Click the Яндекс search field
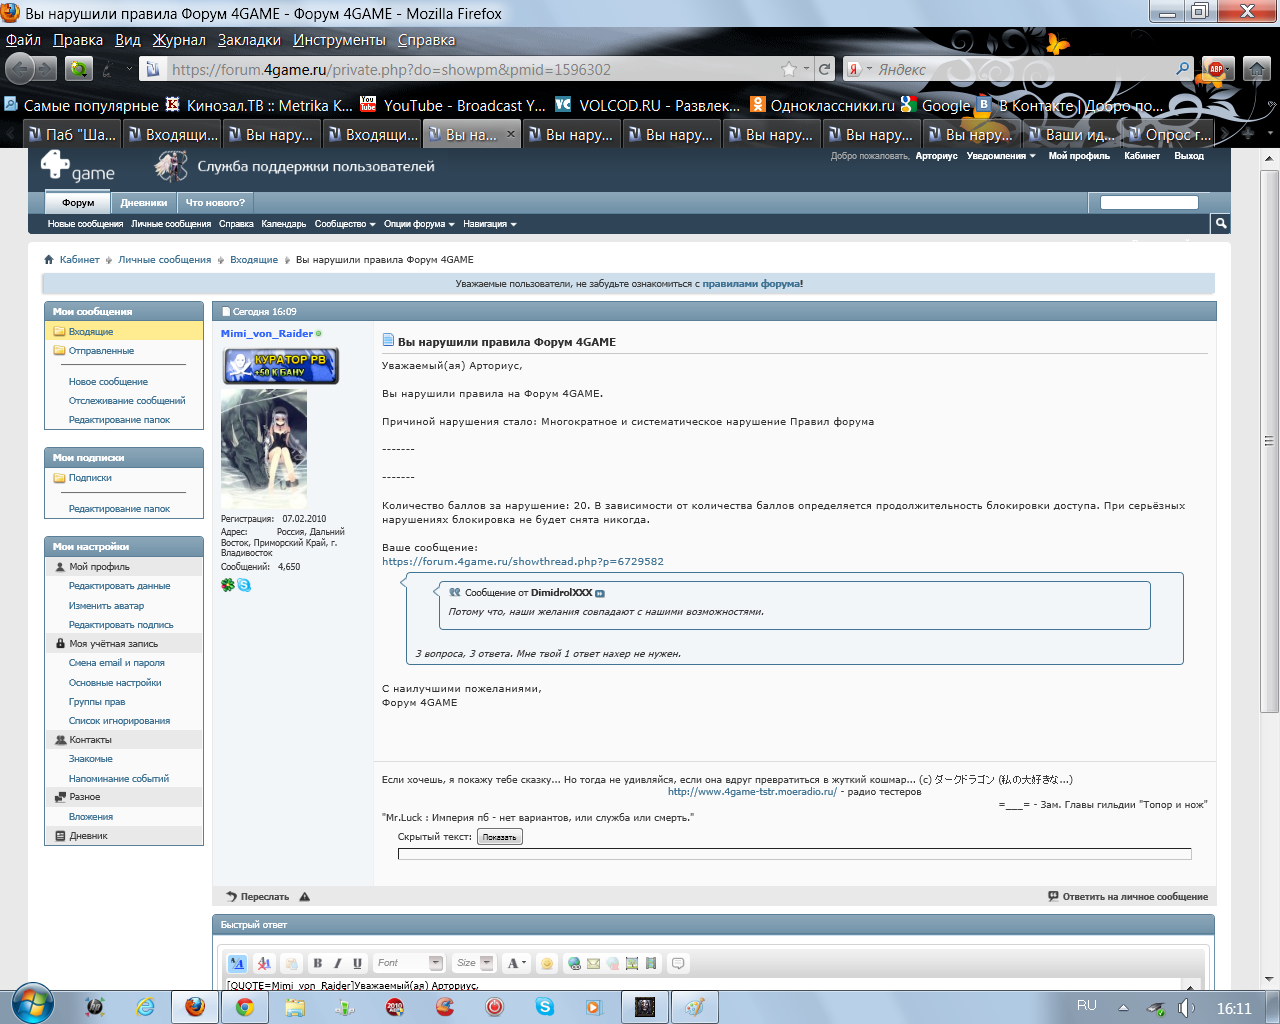 1020,69
